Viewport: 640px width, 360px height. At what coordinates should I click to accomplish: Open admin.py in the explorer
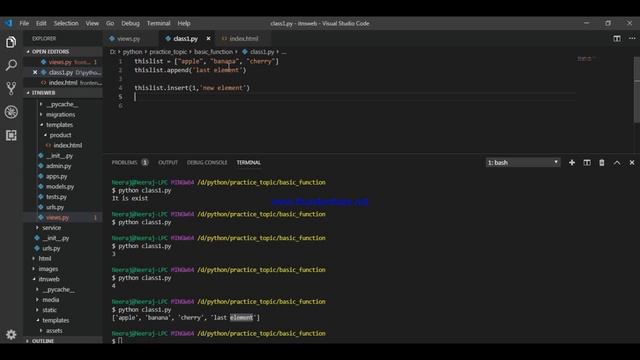tap(58, 166)
